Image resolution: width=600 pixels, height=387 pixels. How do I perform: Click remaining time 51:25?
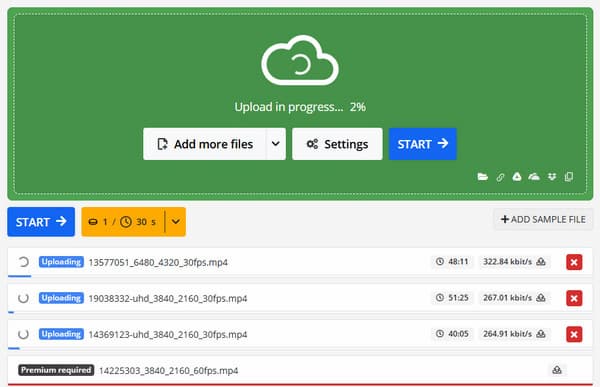coord(452,297)
